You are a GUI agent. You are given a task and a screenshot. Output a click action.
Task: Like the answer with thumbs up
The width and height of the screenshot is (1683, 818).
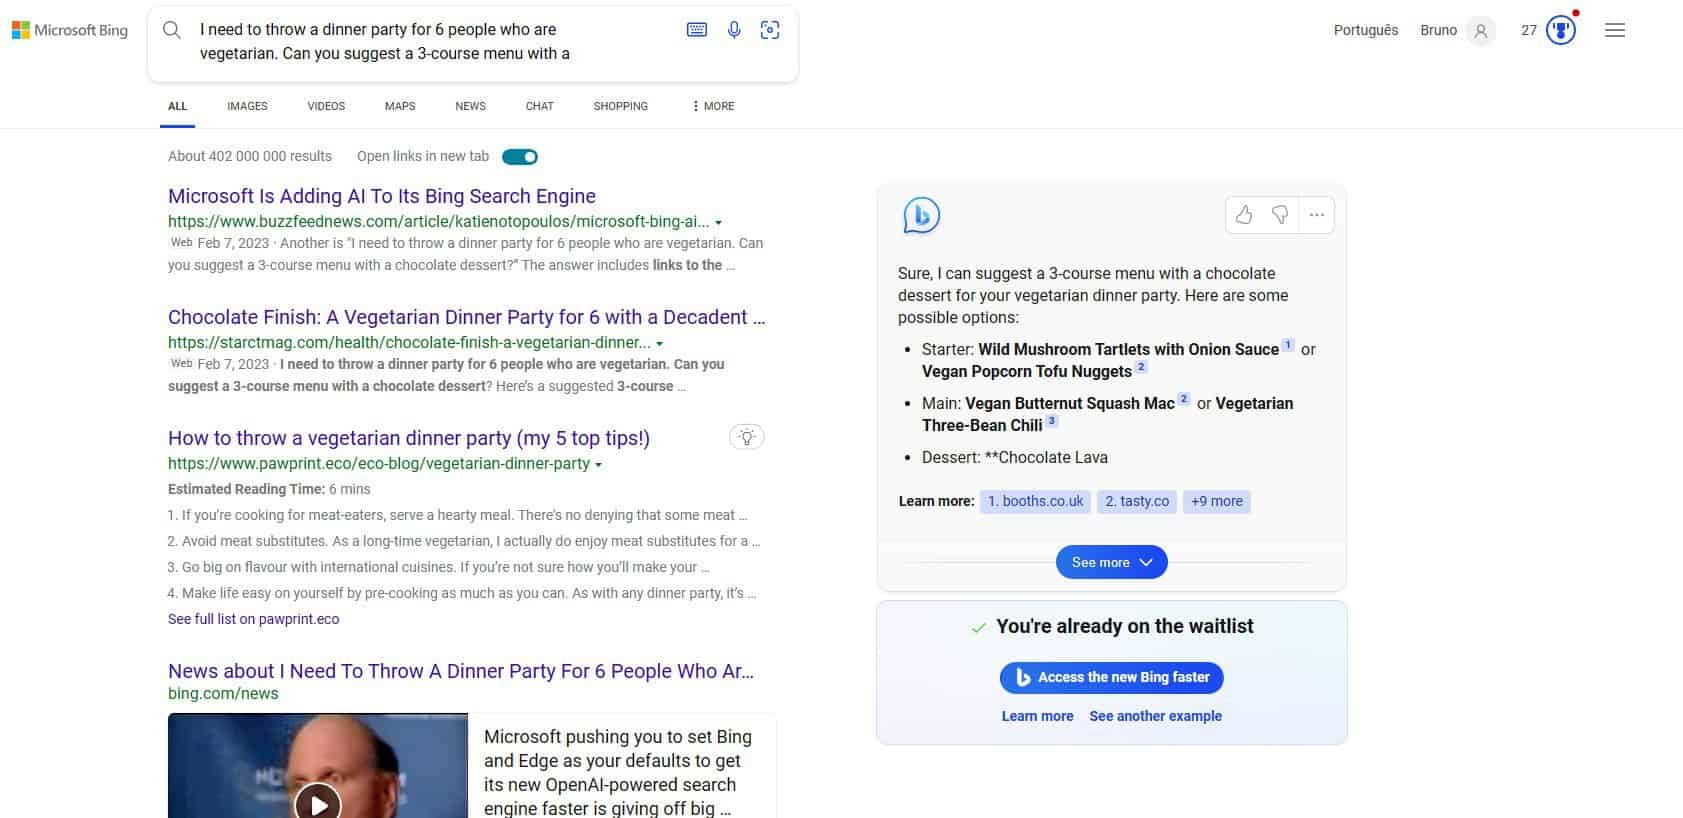point(1244,215)
